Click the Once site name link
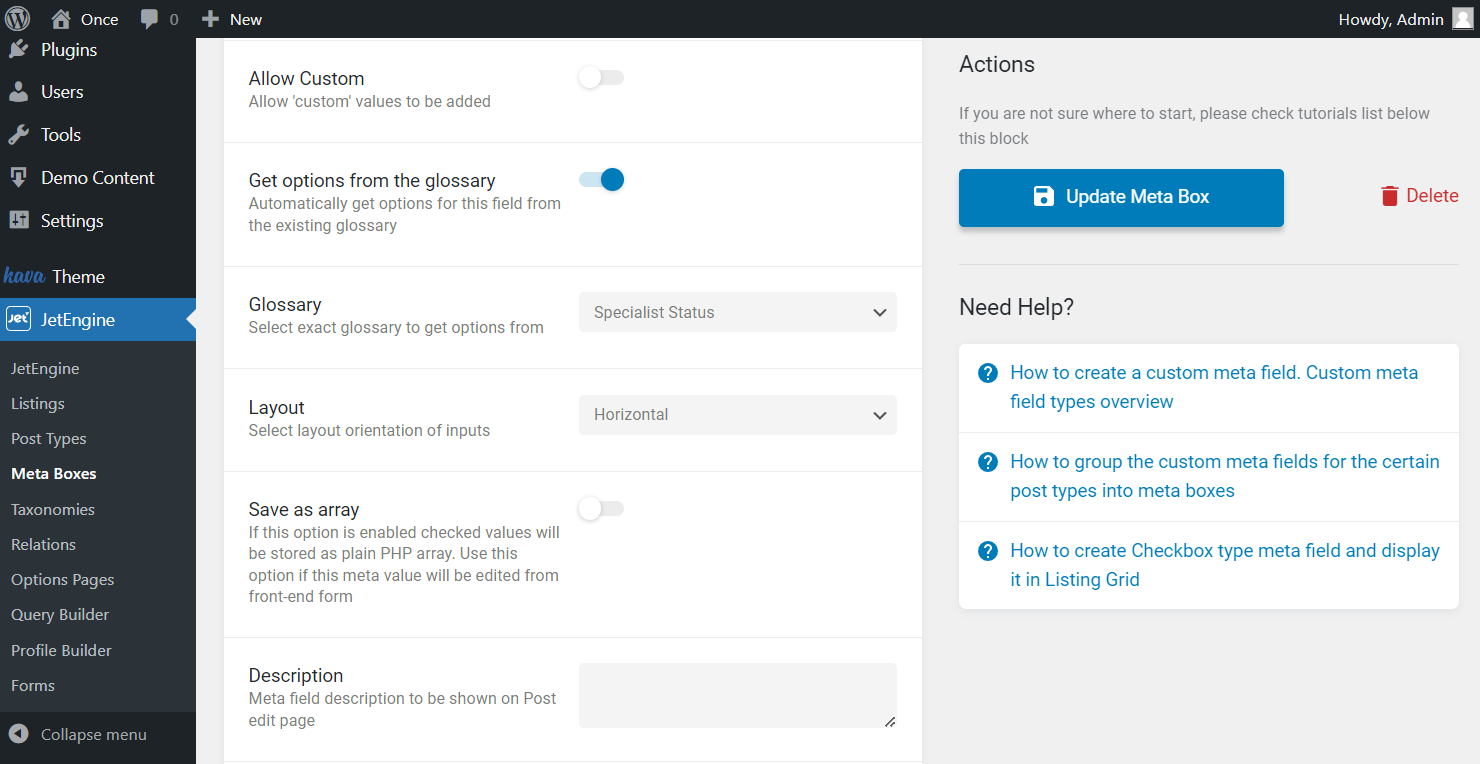The image size is (1480, 764). [100, 19]
